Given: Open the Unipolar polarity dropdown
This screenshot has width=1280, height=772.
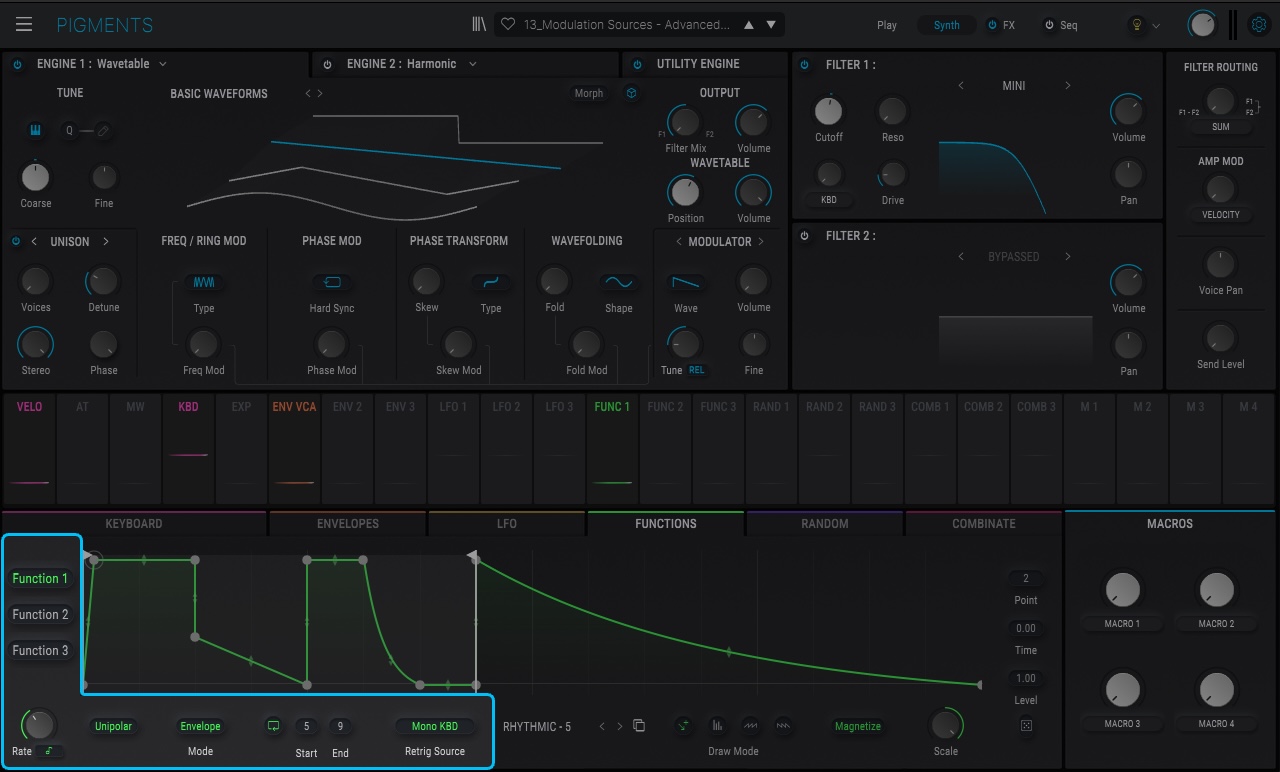Looking at the screenshot, I should click(113, 726).
